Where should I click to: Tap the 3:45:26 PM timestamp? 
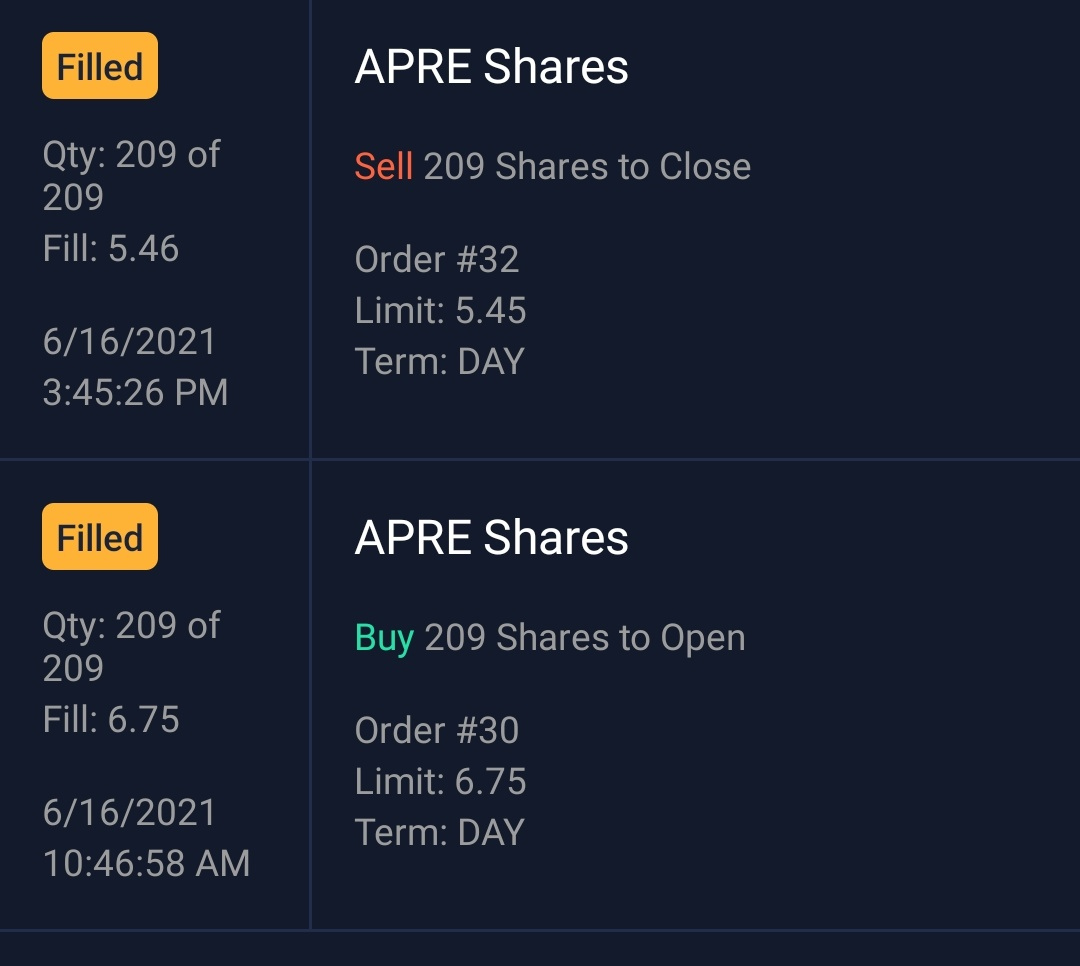(136, 392)
